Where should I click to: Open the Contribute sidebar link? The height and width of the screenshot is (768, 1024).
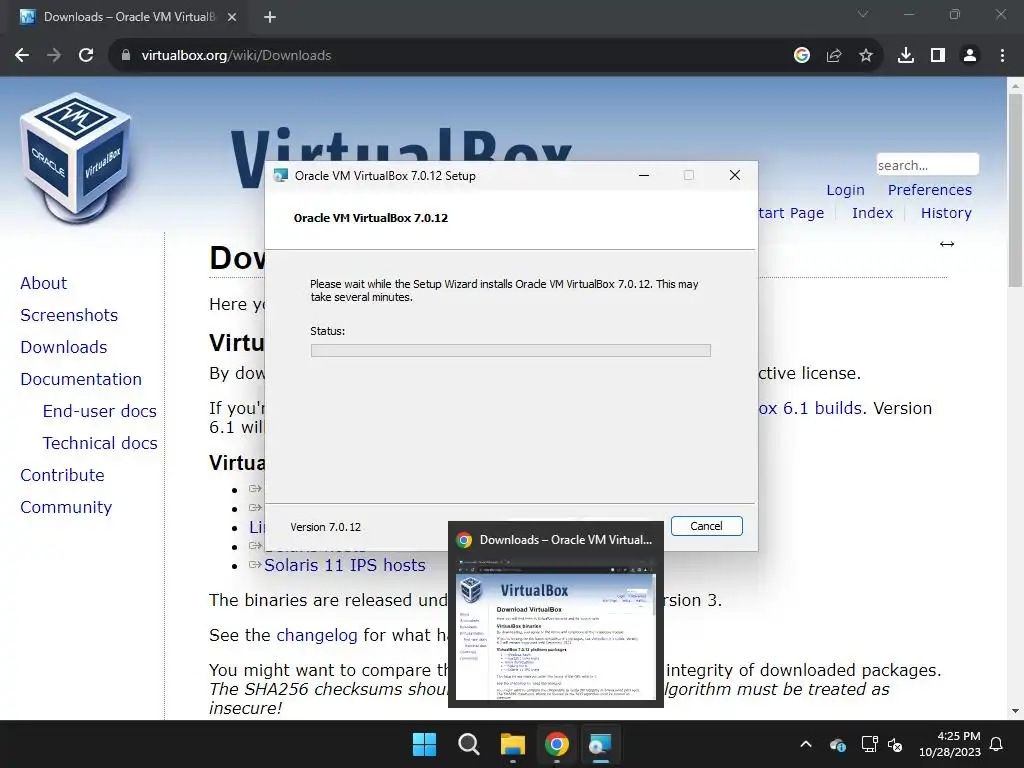(62, 475)
